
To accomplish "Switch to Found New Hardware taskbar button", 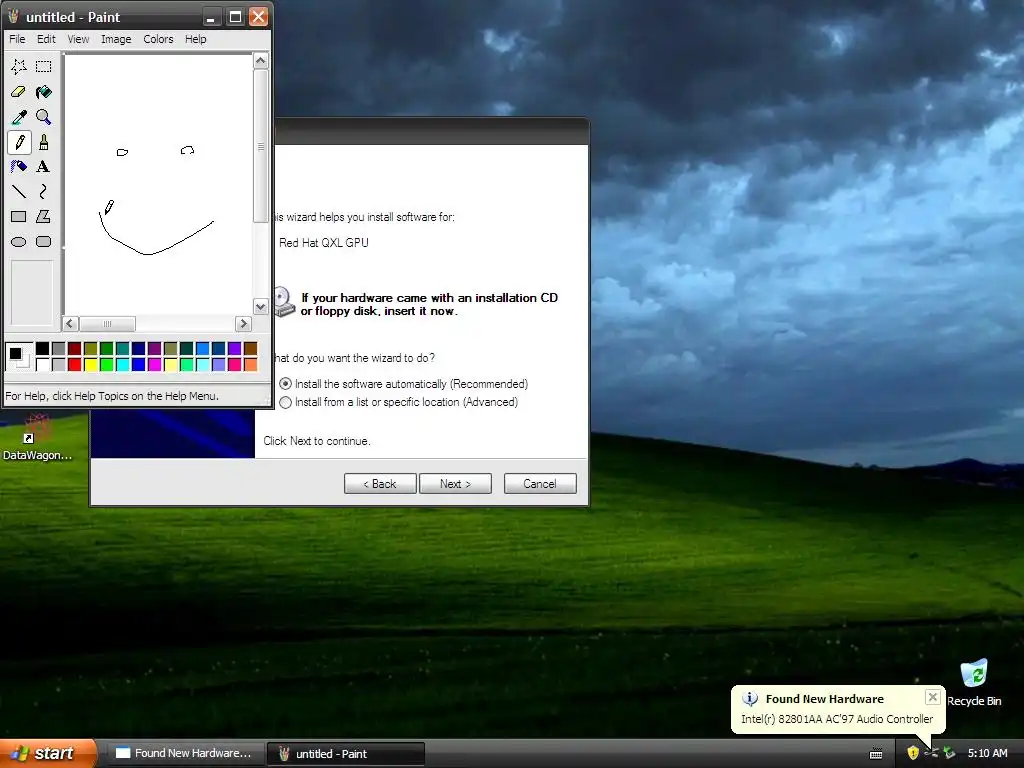I will coord(185,754).
